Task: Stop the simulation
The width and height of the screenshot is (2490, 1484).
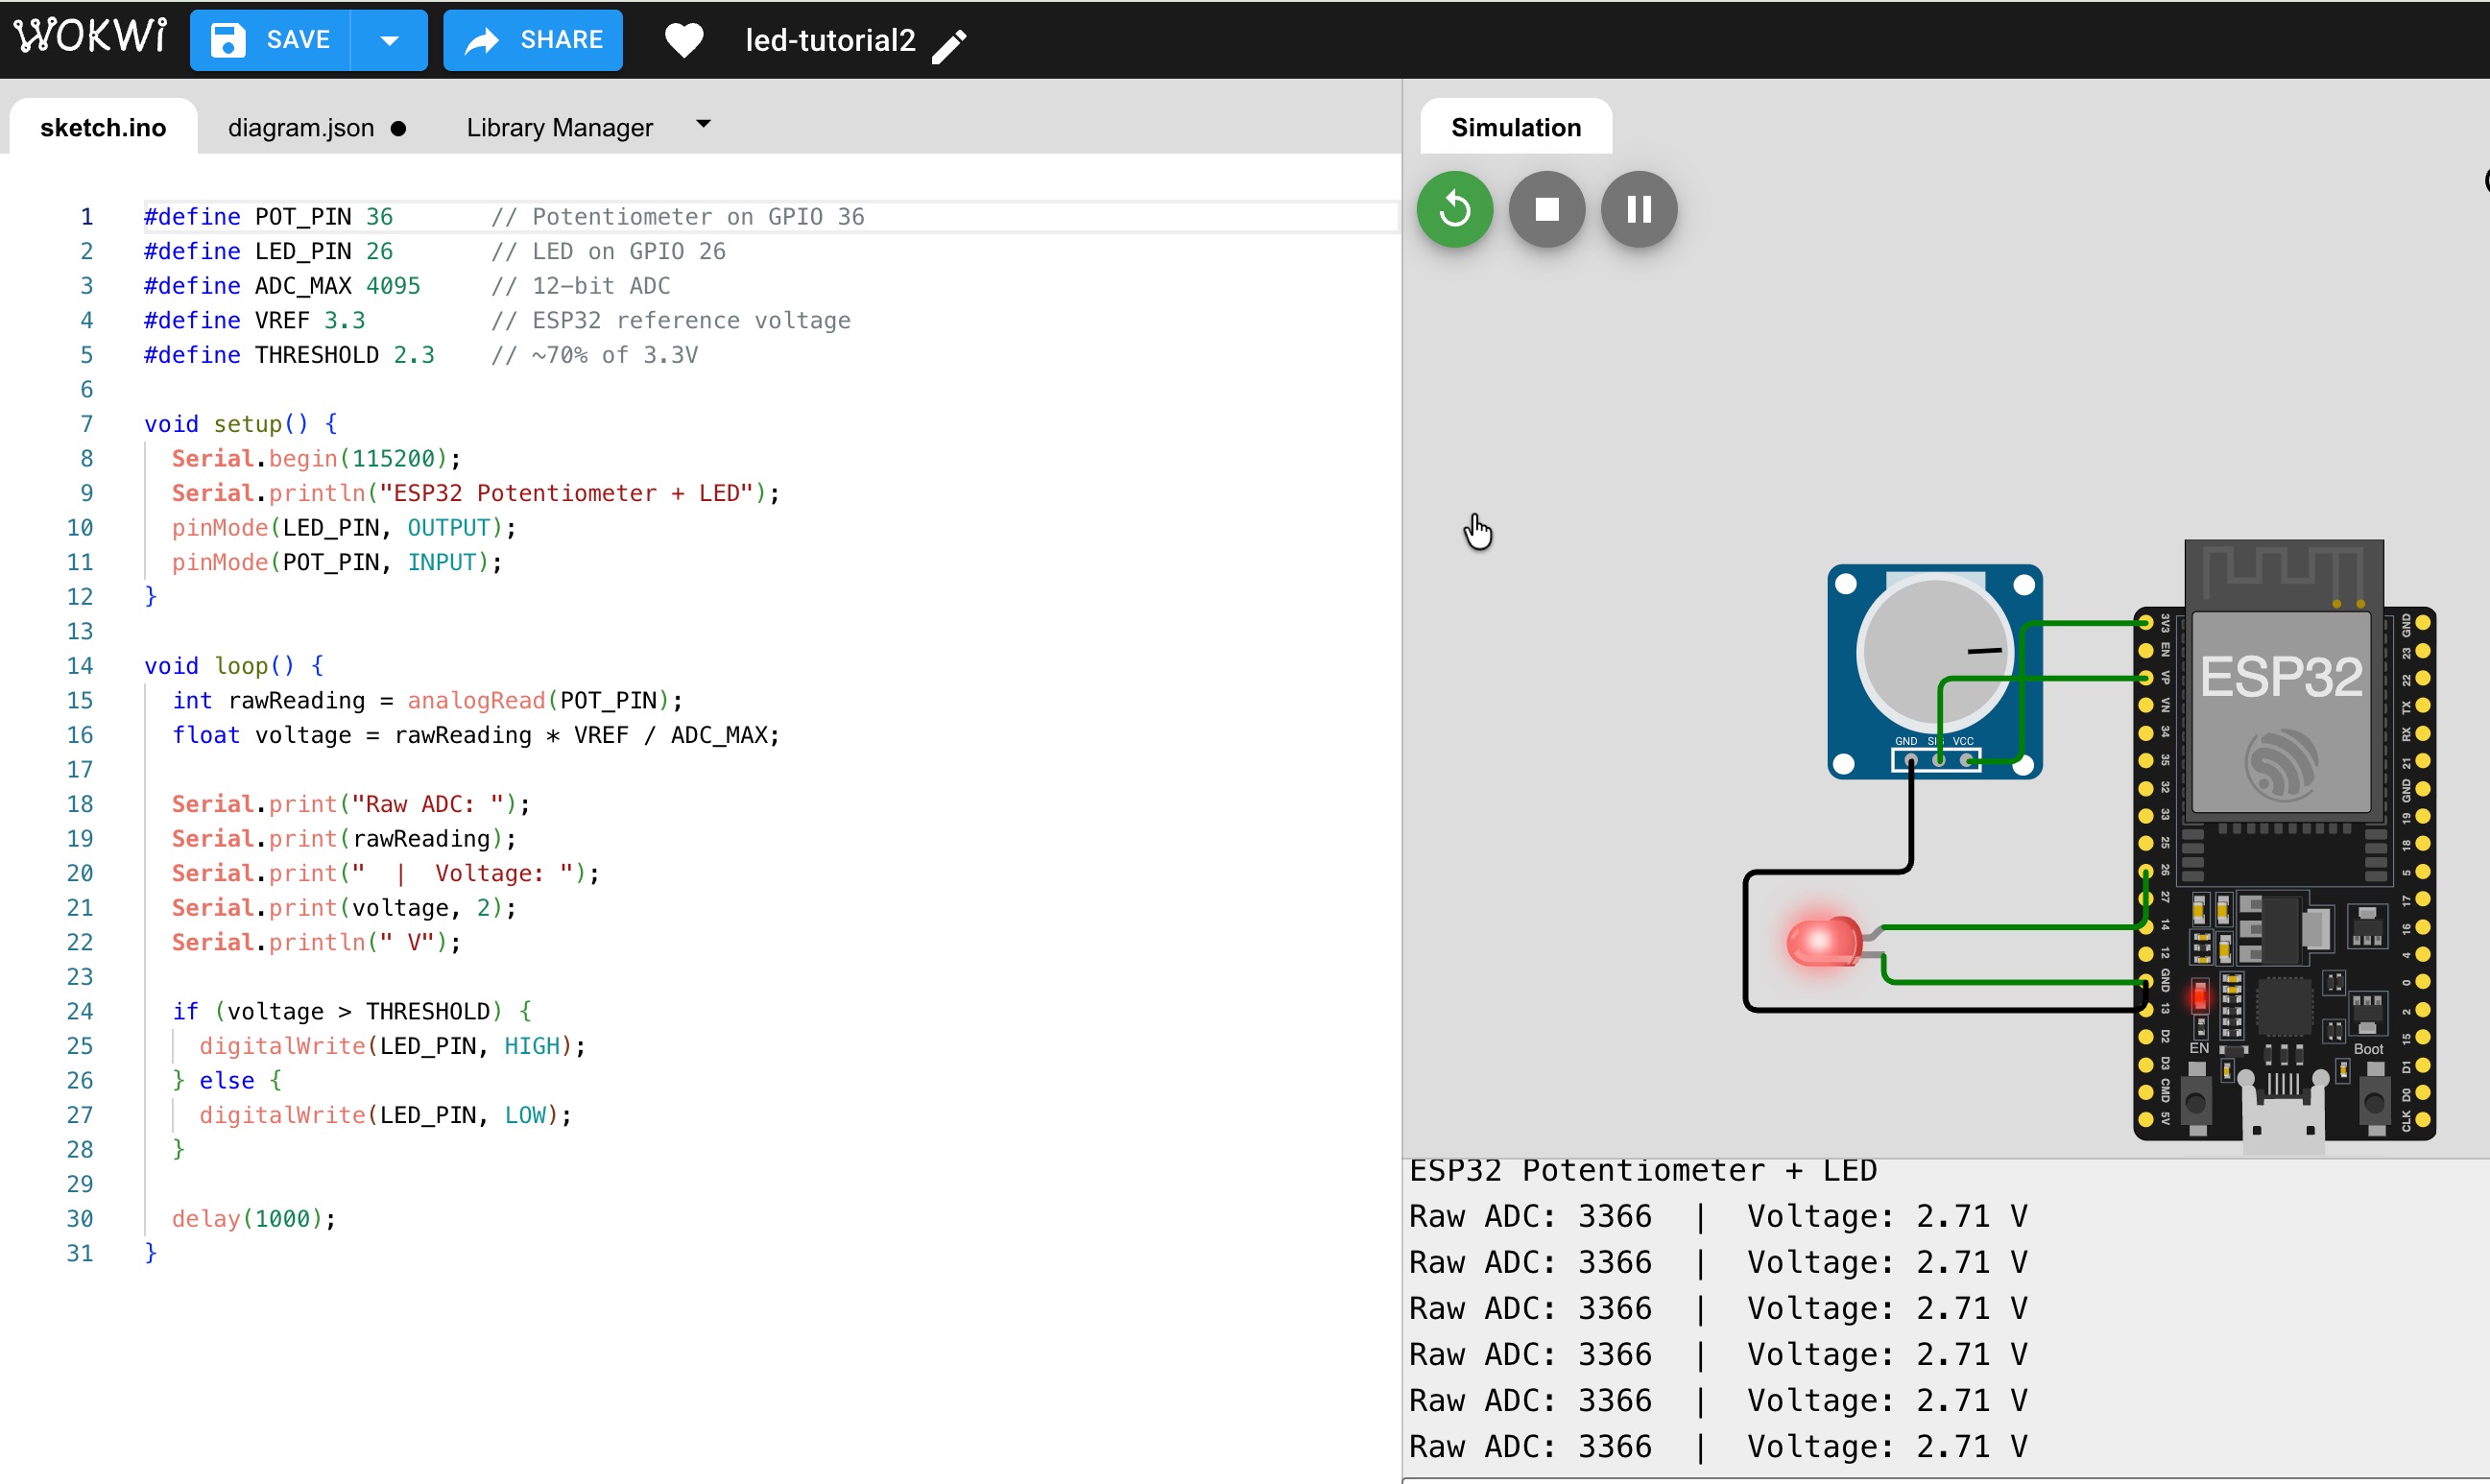Action: click(x=1546, y=209)
